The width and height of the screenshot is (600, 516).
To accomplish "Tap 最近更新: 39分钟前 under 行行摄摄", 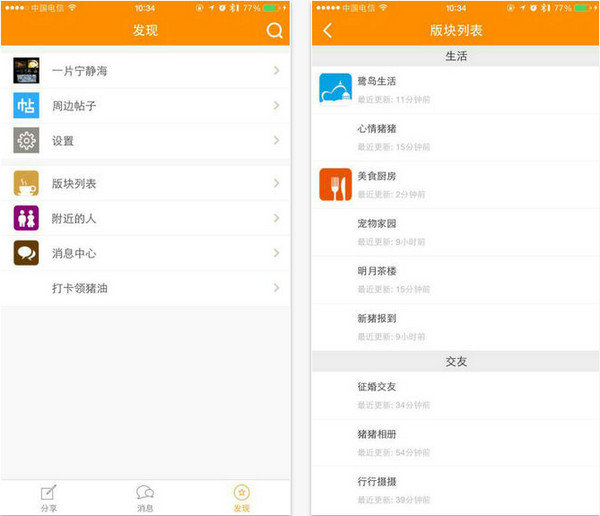I will (394, 500).
